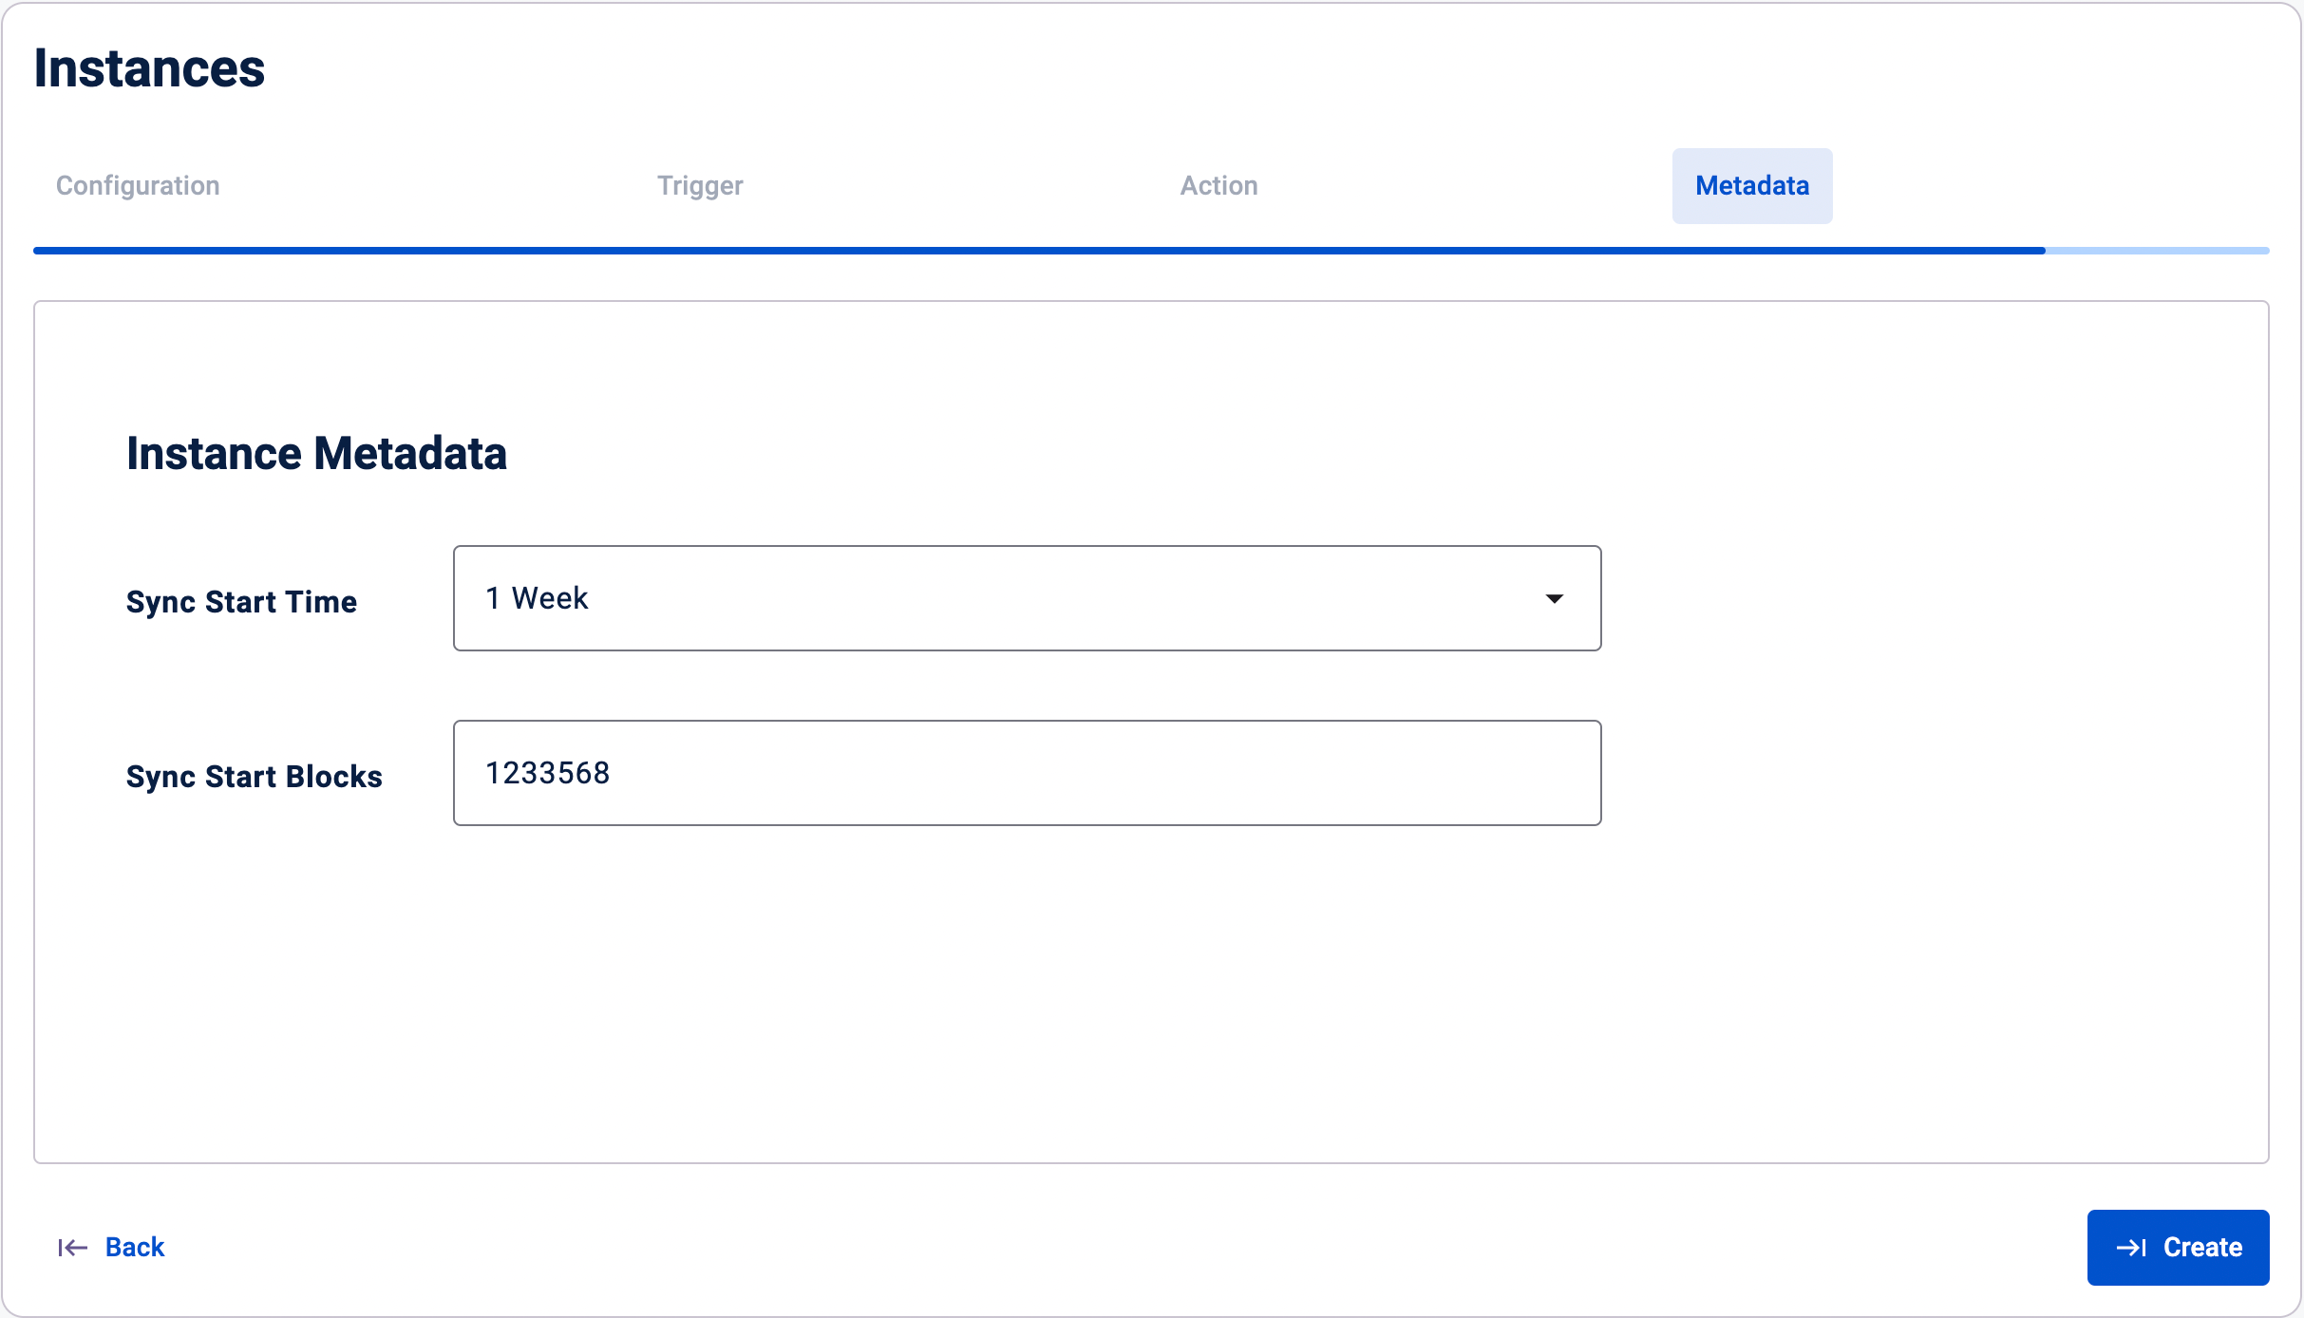The image size is (2304, 1318).
Task: Click the dropdown caret for Sync Start Time
Action: click(x=1553, y=598)
